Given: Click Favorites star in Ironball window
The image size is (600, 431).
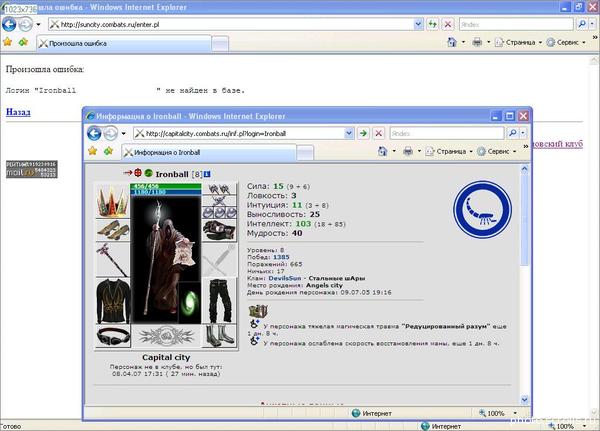Looking at the screenshot, I should [93, 151].
